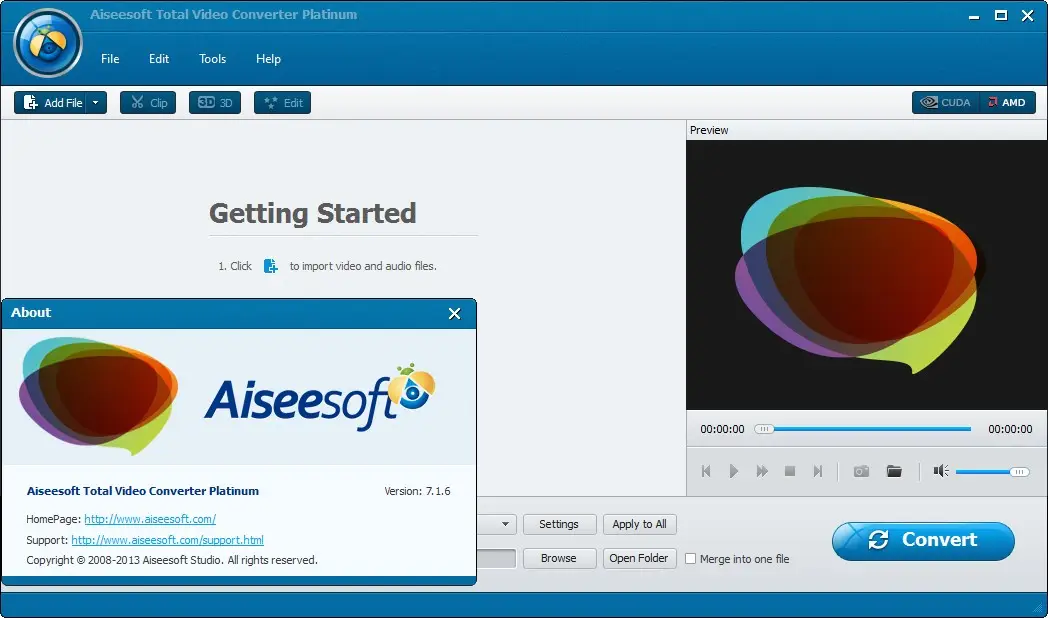The width and height of the screenshot is (1048, 618).
Task: Open the Help menu
Action: point(268,59)
